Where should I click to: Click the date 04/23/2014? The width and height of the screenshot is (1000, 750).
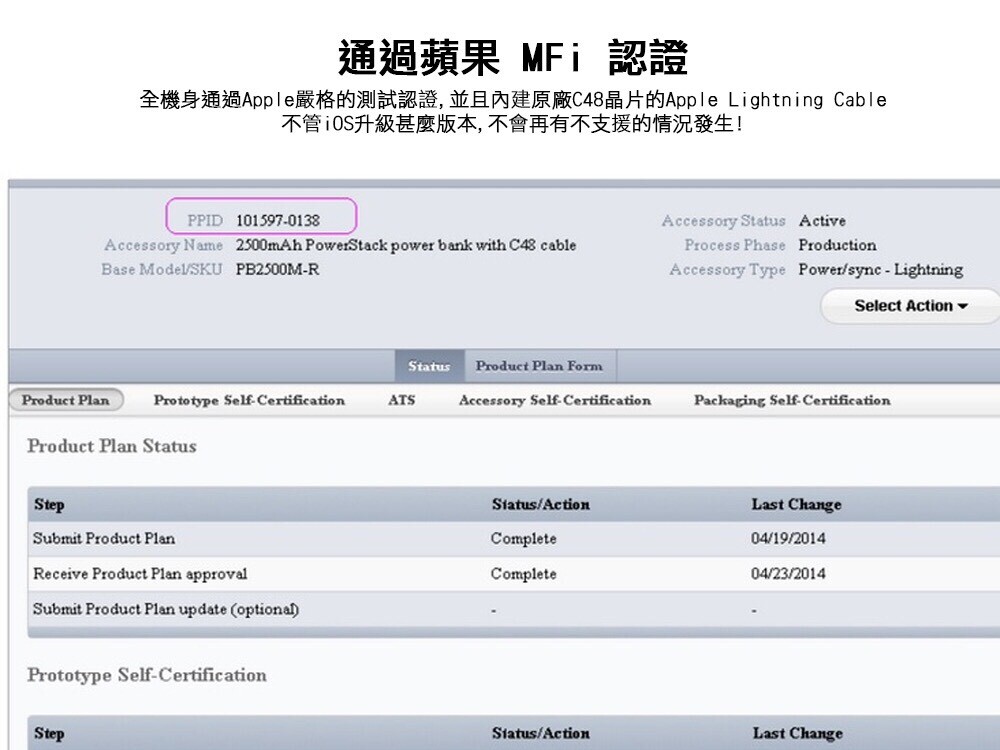click(788, 573)
